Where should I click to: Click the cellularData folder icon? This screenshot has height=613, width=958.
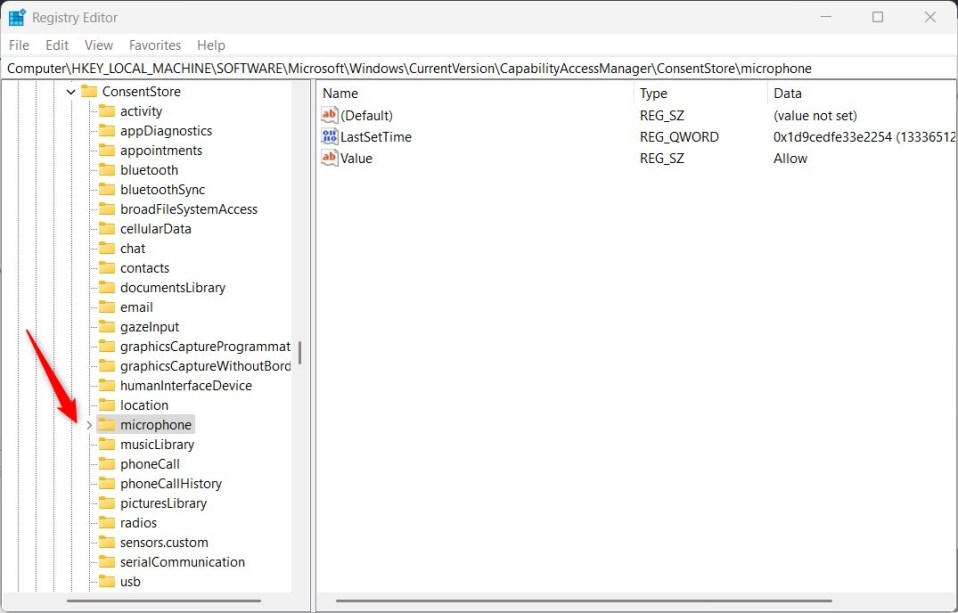click(x=107, y=228)
